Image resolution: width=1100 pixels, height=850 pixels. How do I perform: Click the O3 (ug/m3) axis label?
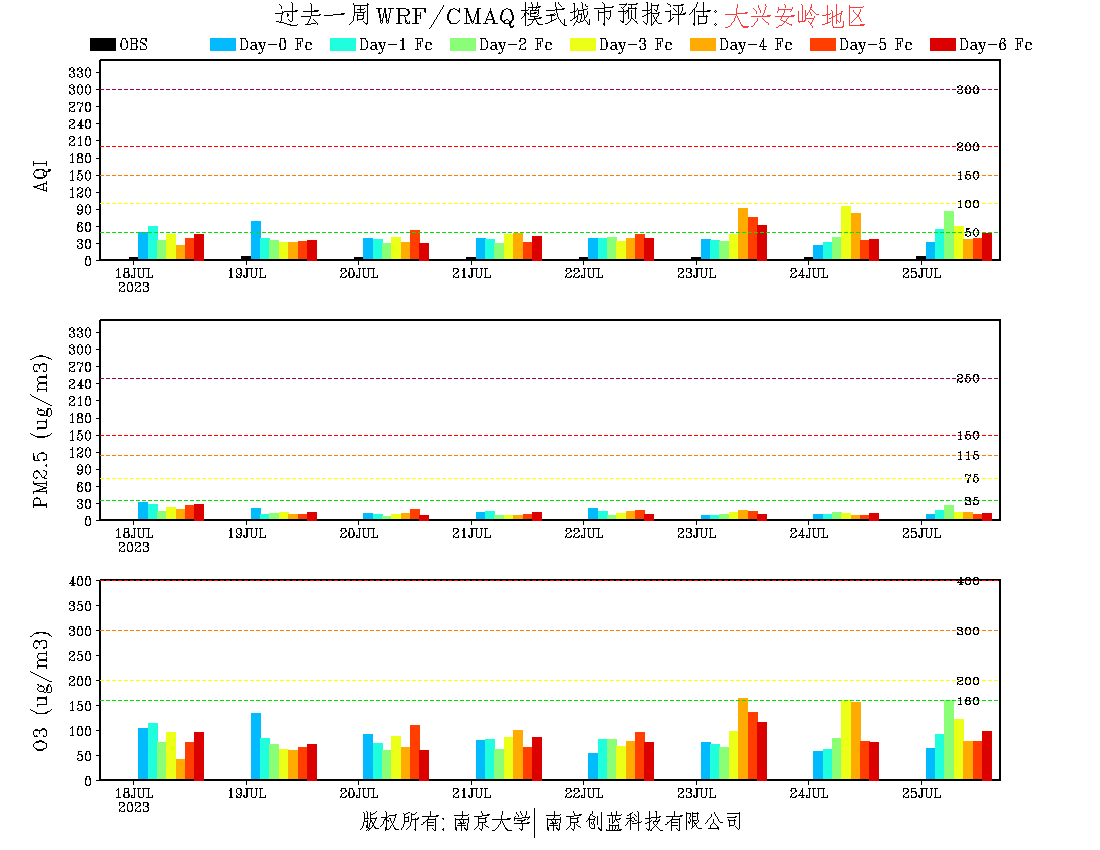(42, 690)
